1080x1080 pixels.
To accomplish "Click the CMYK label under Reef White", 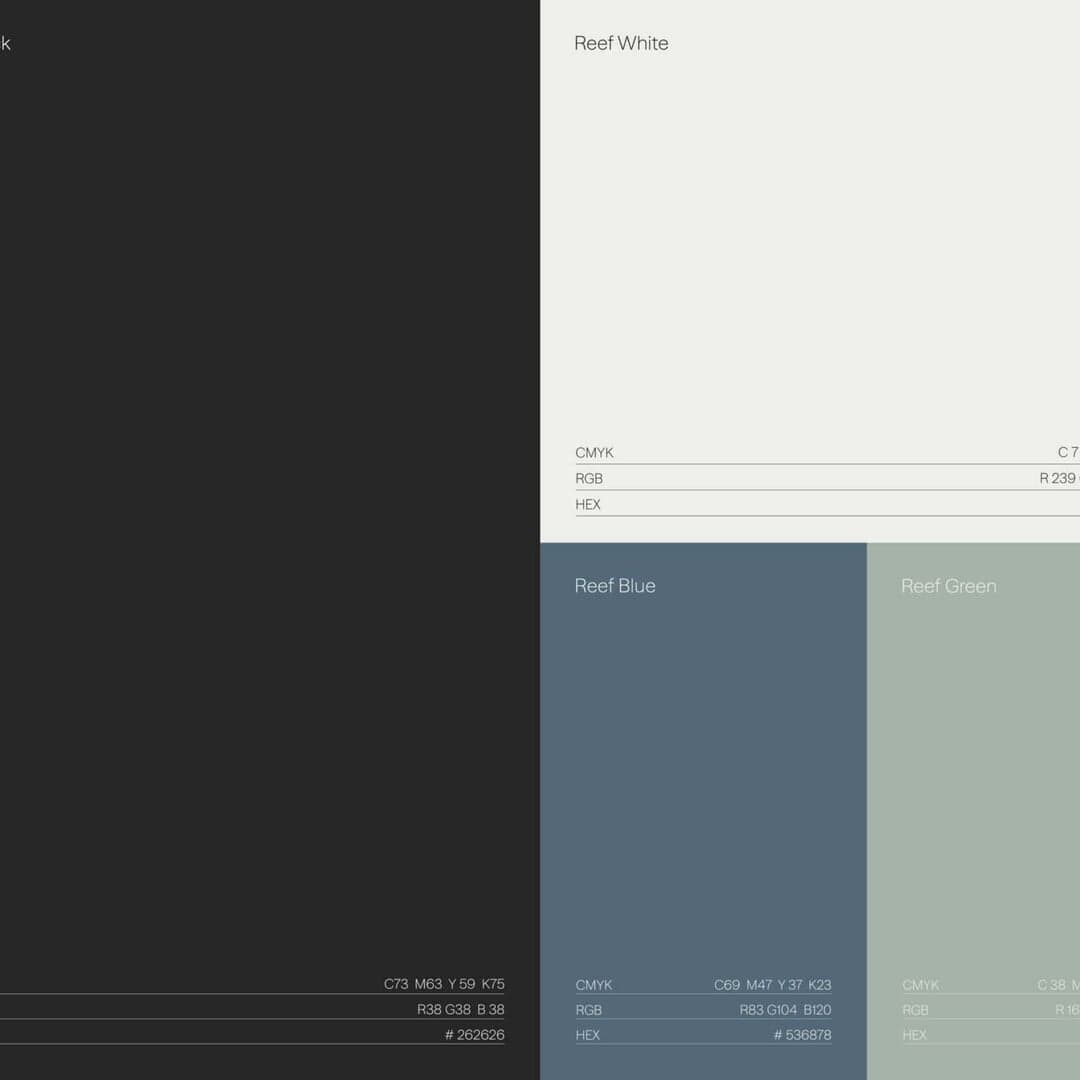I will click(x=594, y=452).
